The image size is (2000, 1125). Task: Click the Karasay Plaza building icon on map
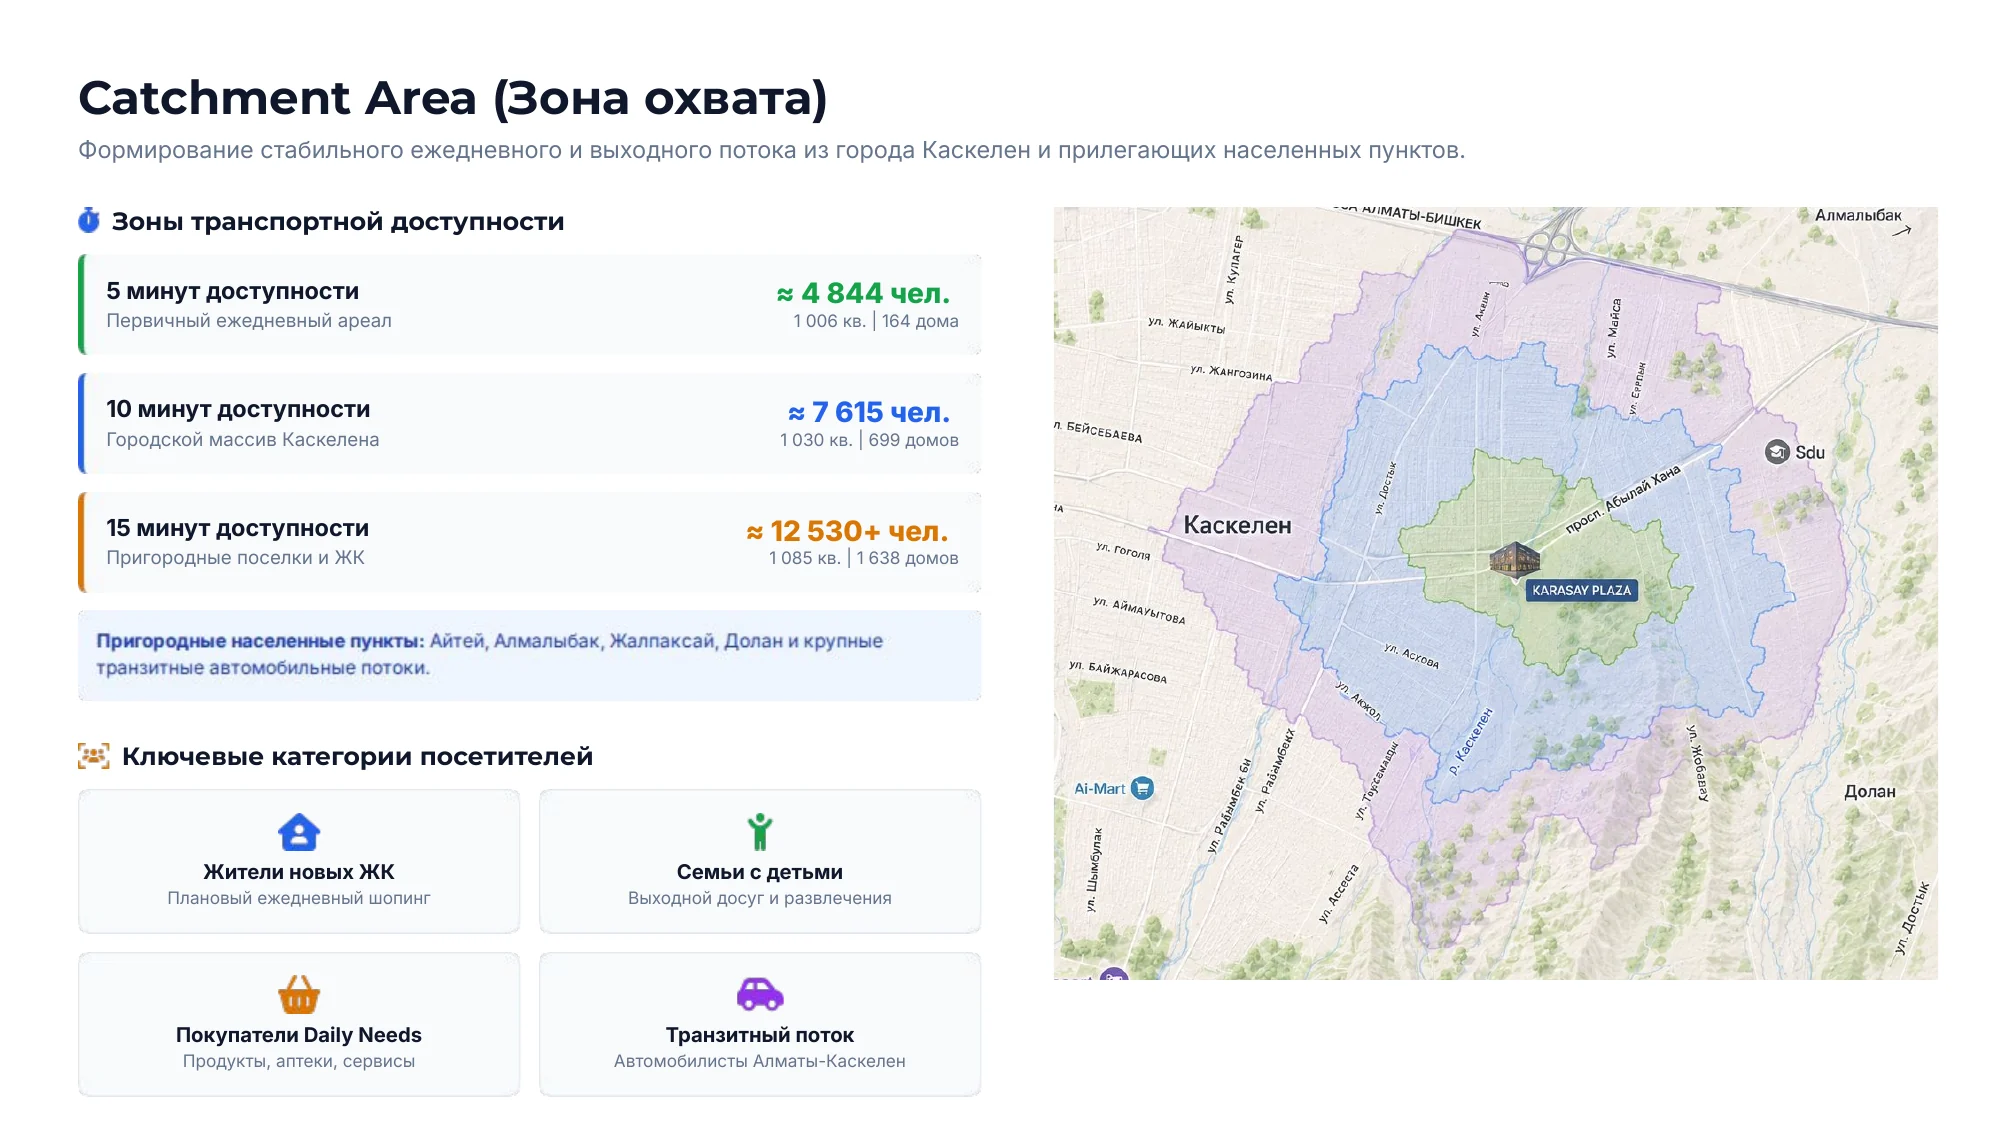pyautogui.click(x=1514, y=559)
